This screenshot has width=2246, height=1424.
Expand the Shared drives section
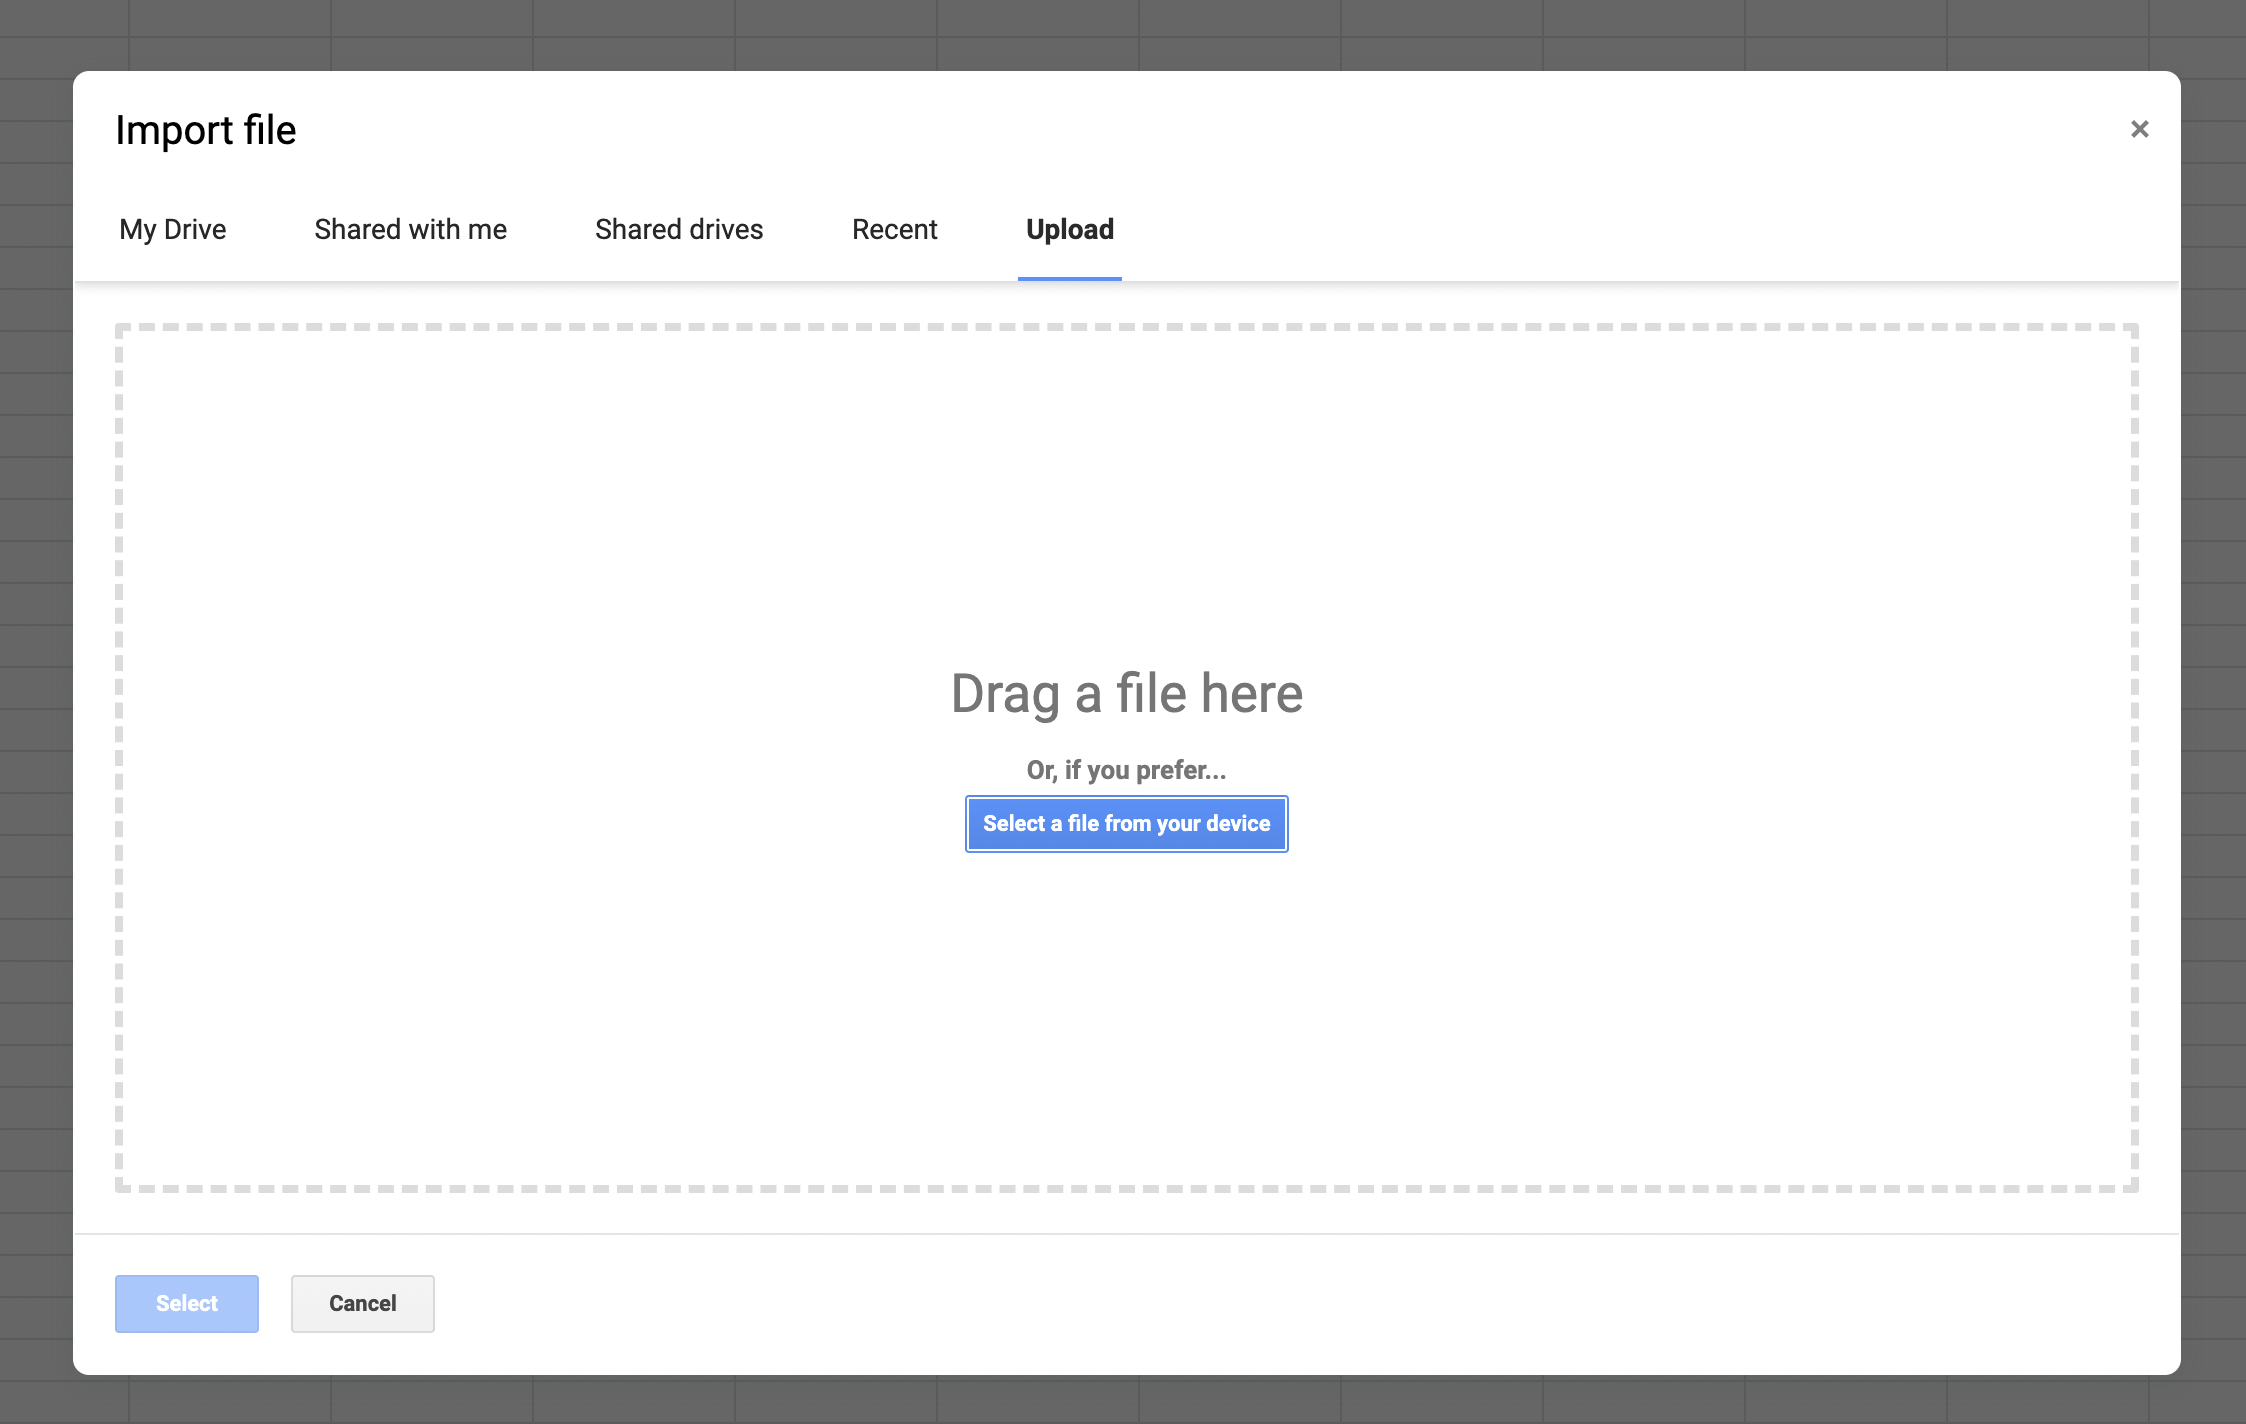click(678, 229)
